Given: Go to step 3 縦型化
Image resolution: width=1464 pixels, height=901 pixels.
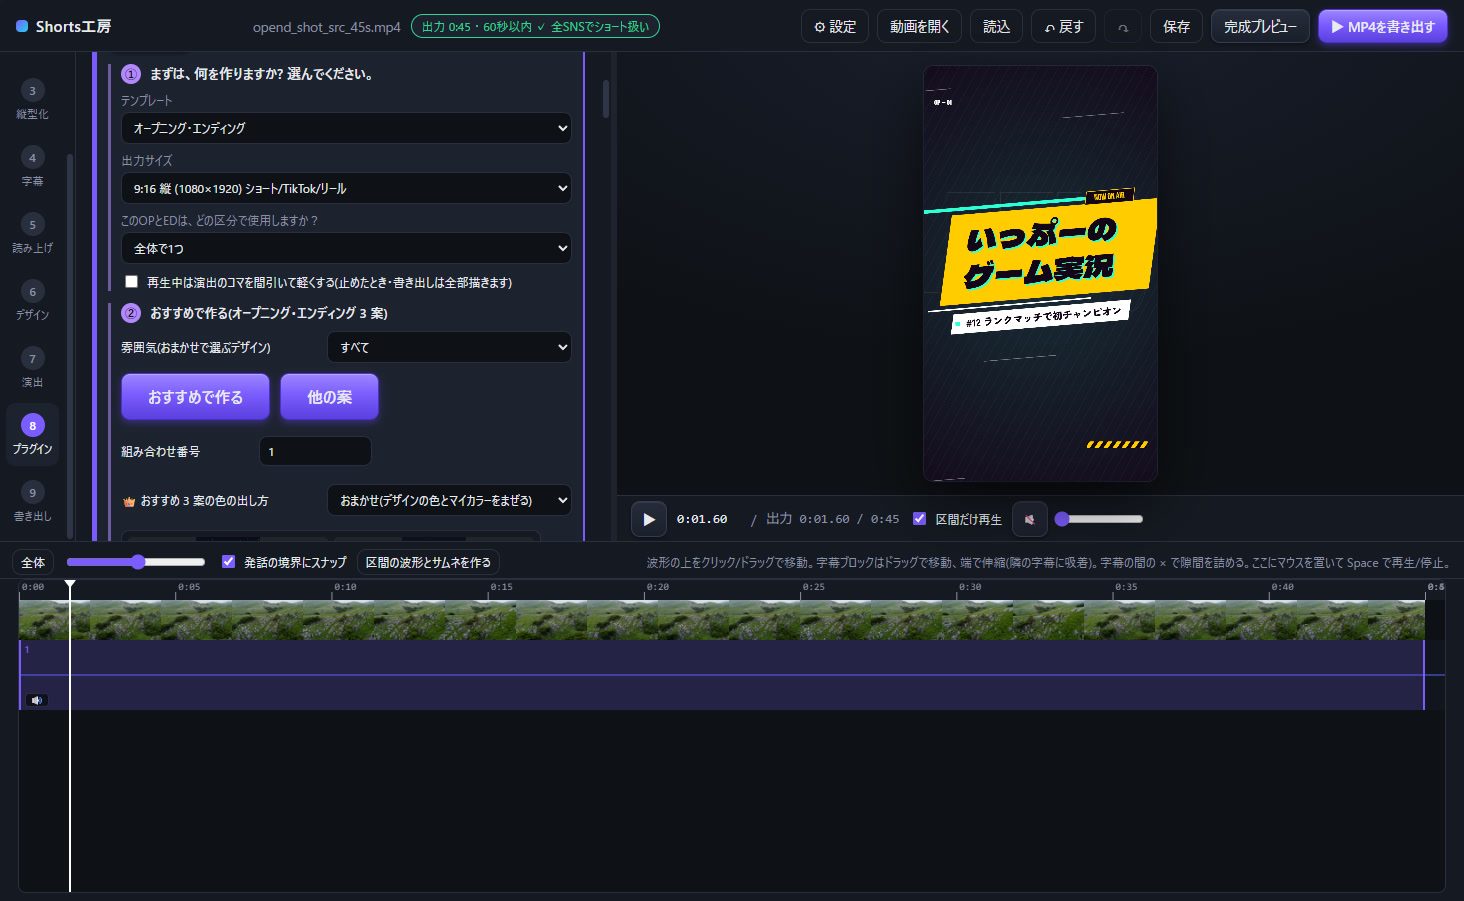Looking at the screenshot, I should (x=32, y=100).
